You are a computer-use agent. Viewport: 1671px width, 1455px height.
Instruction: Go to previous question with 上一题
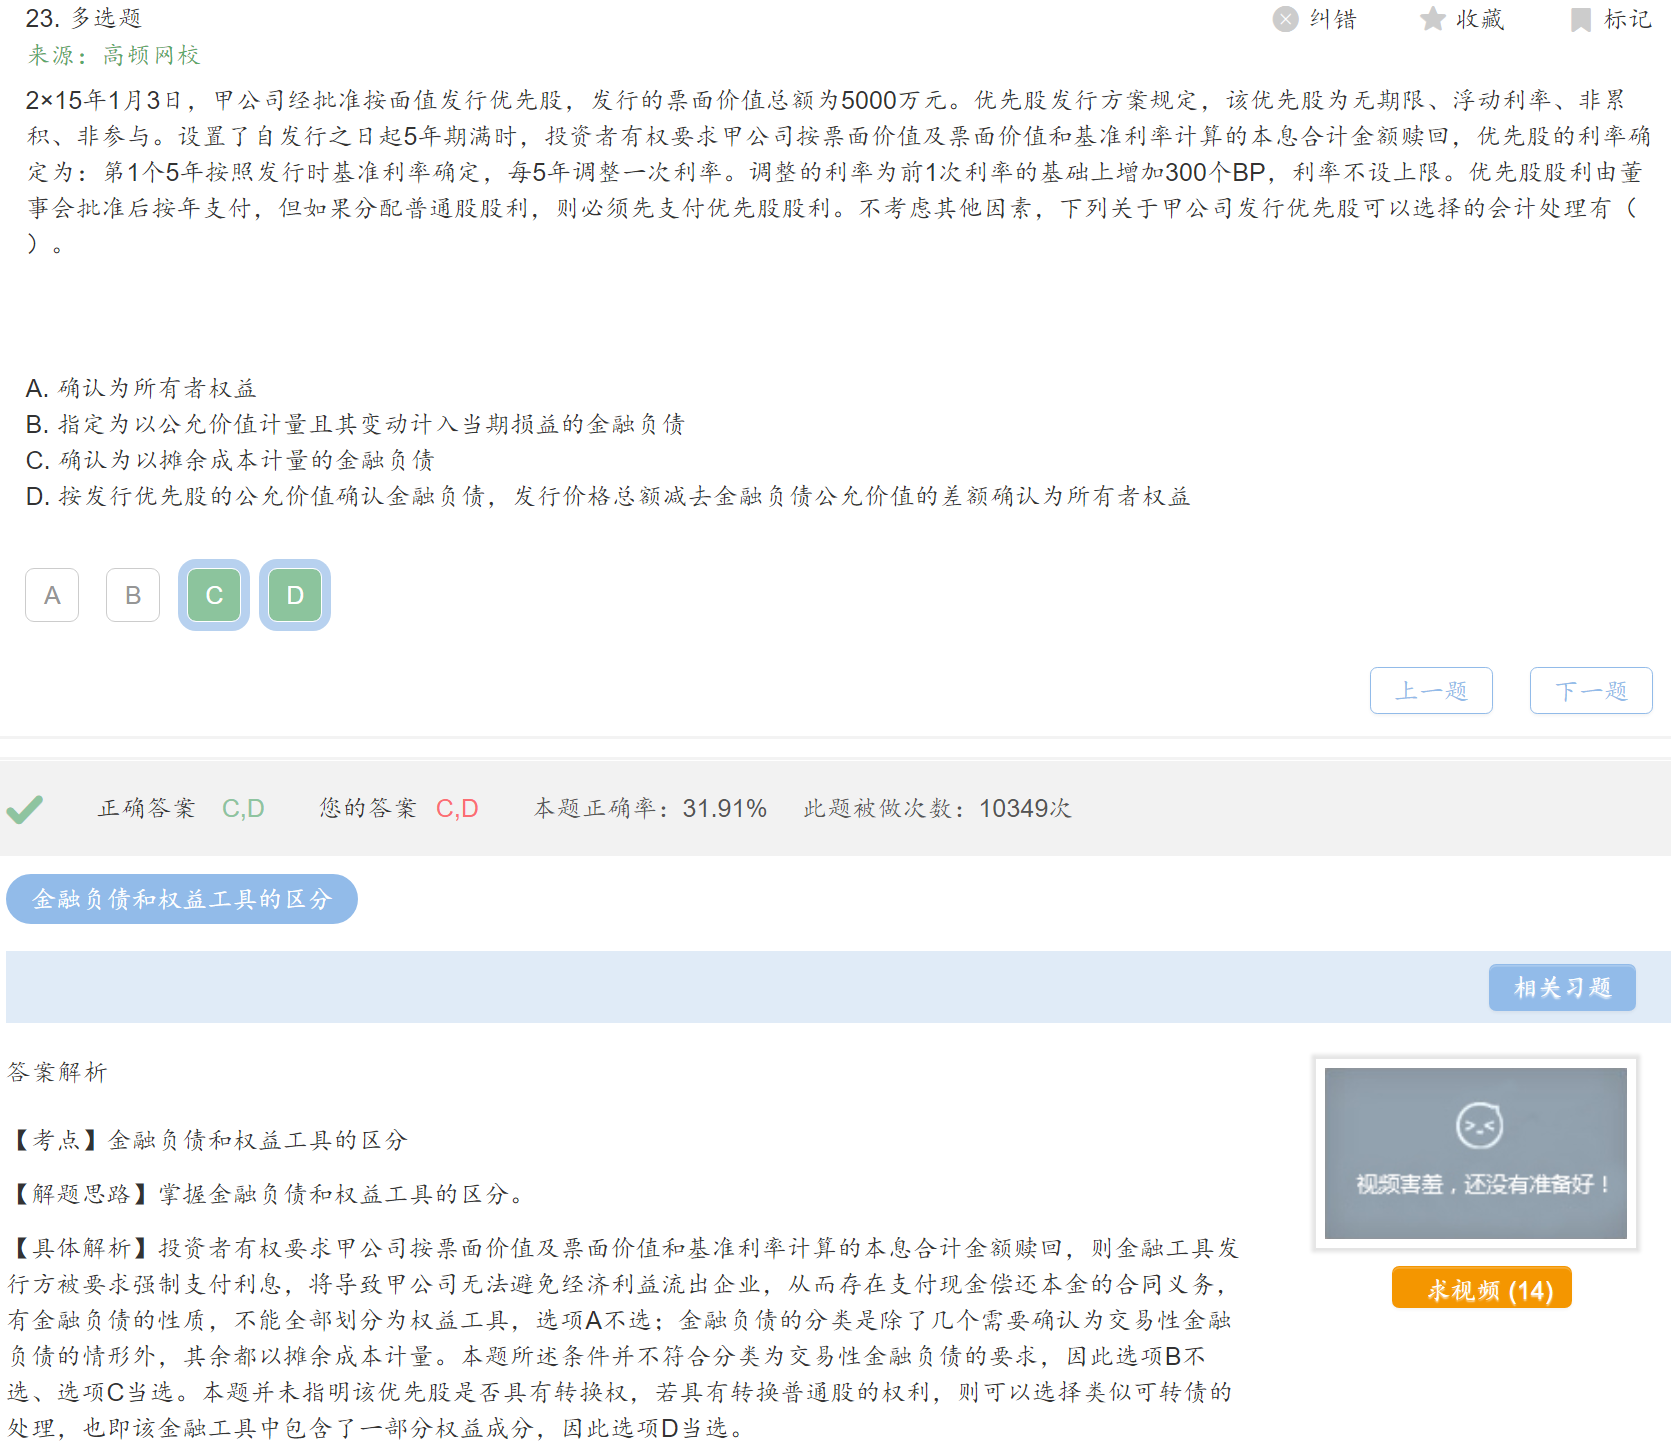(x=1430, y=691)
